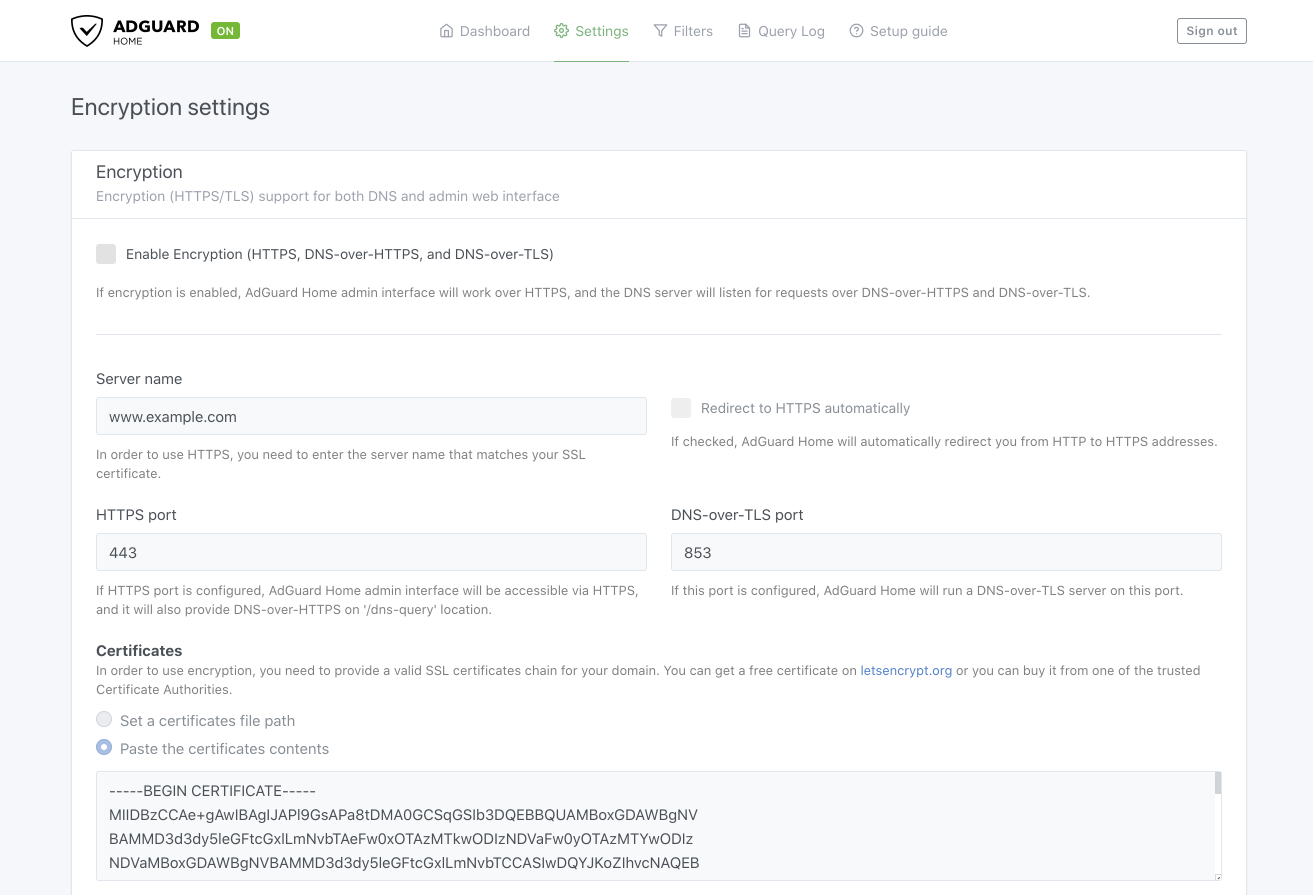
Task: Focus the HTTPS port field
Action: tap(371, 552)
